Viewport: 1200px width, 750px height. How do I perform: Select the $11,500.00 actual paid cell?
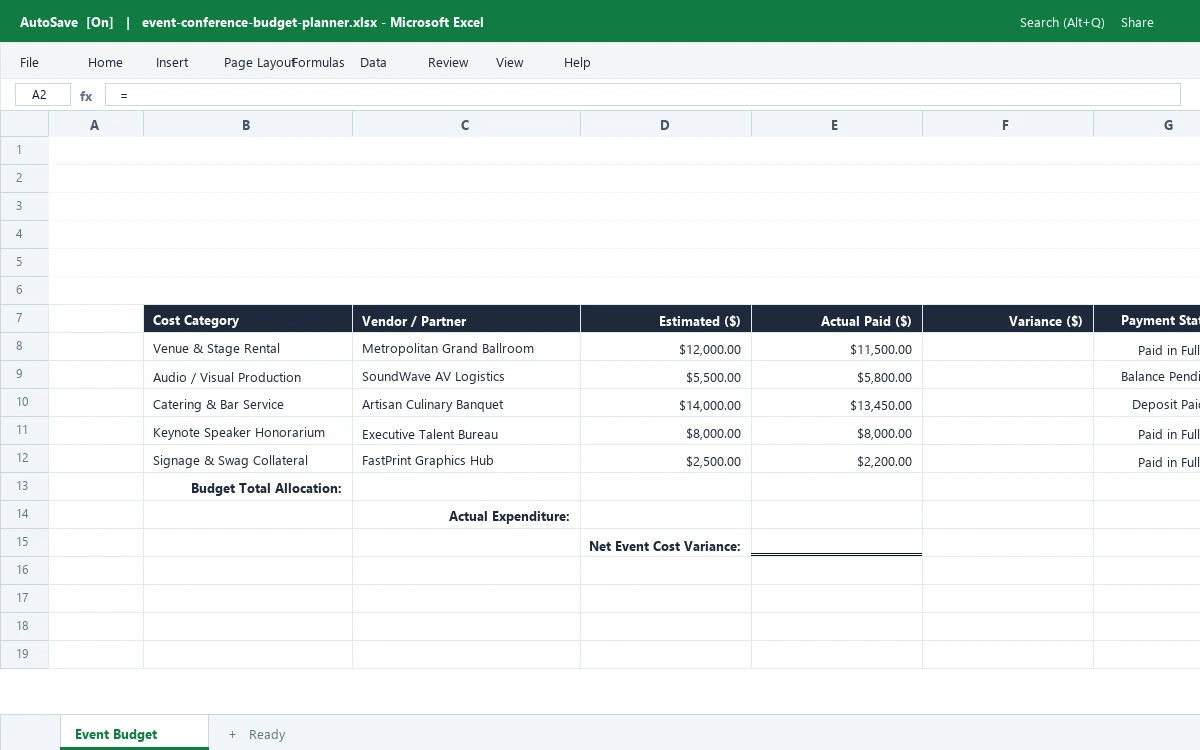[x=837, y=347]
